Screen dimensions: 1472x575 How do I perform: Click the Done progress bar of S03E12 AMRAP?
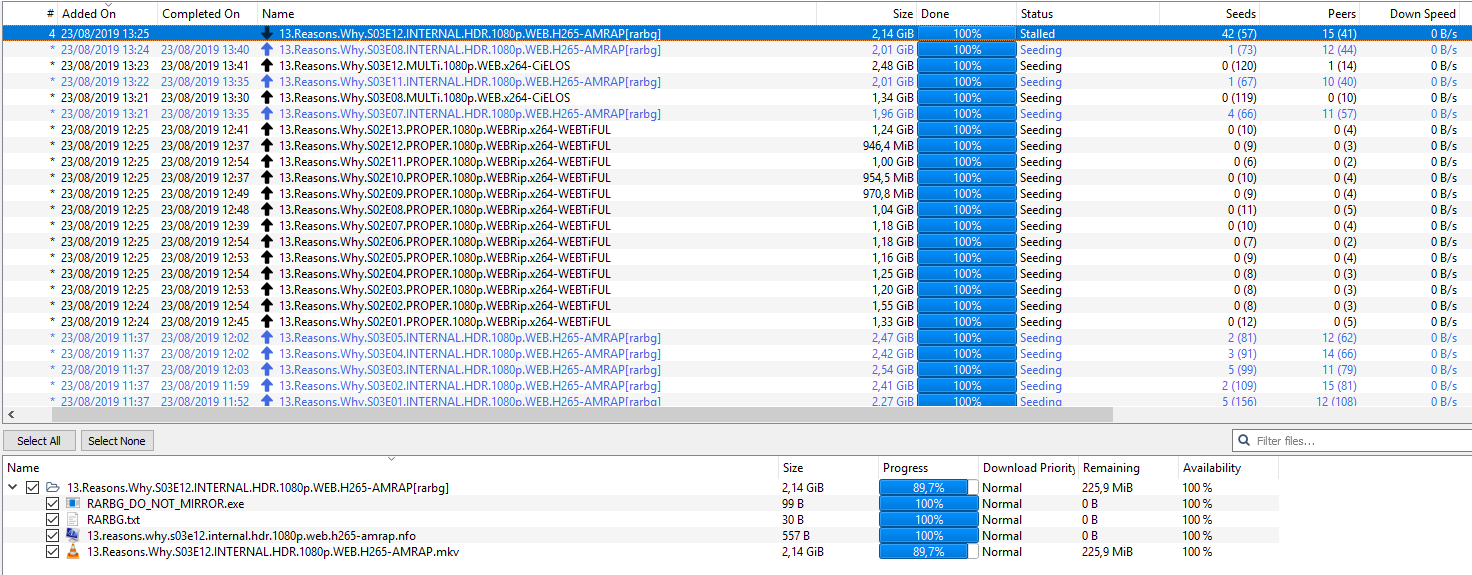pyautogui.click(x=967, y=33)
